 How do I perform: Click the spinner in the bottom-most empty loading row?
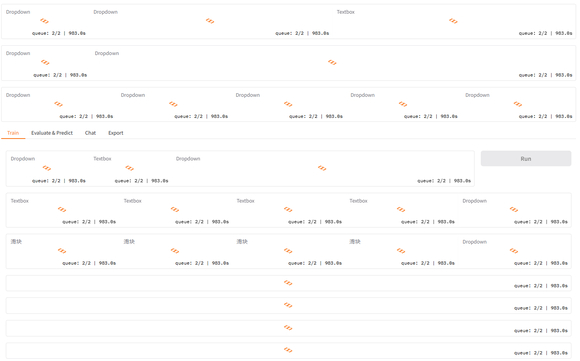tap(288, 350)
